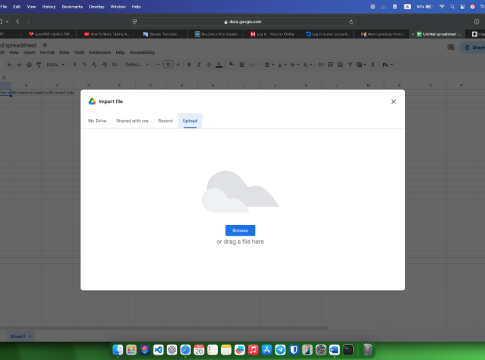Open the Bookmarks menu in the menu bar
Image resolution: width=485 pixels, height=360 pixels.
coord(72,7)
